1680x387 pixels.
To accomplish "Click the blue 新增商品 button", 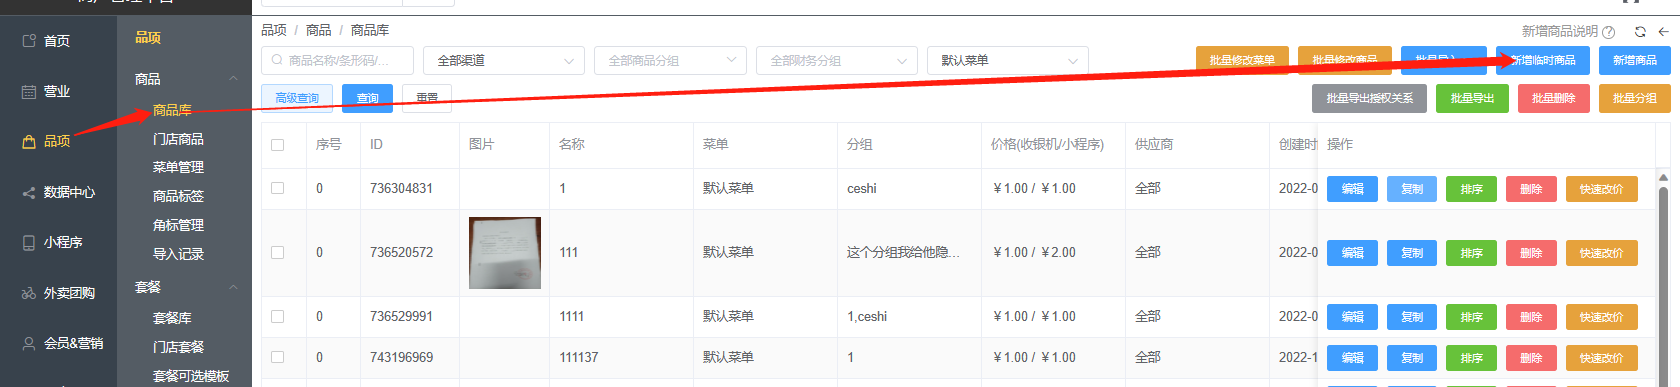I will click(1634, 60).
